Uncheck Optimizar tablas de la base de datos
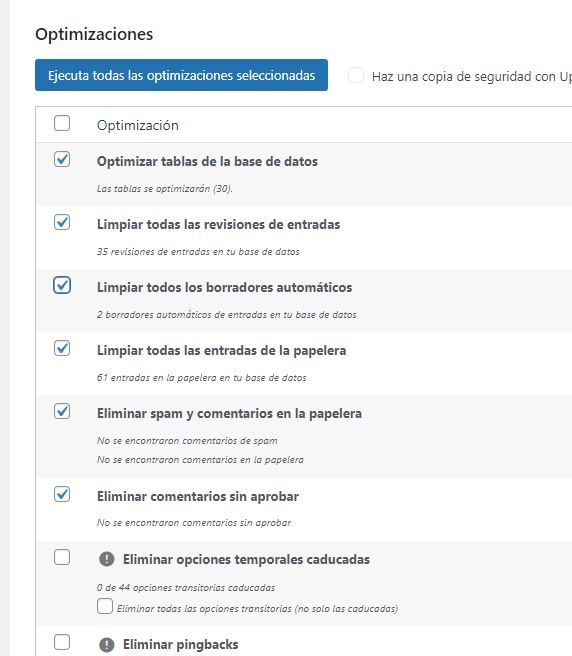This screenshot has width=572, height=656. coord(62,159)
